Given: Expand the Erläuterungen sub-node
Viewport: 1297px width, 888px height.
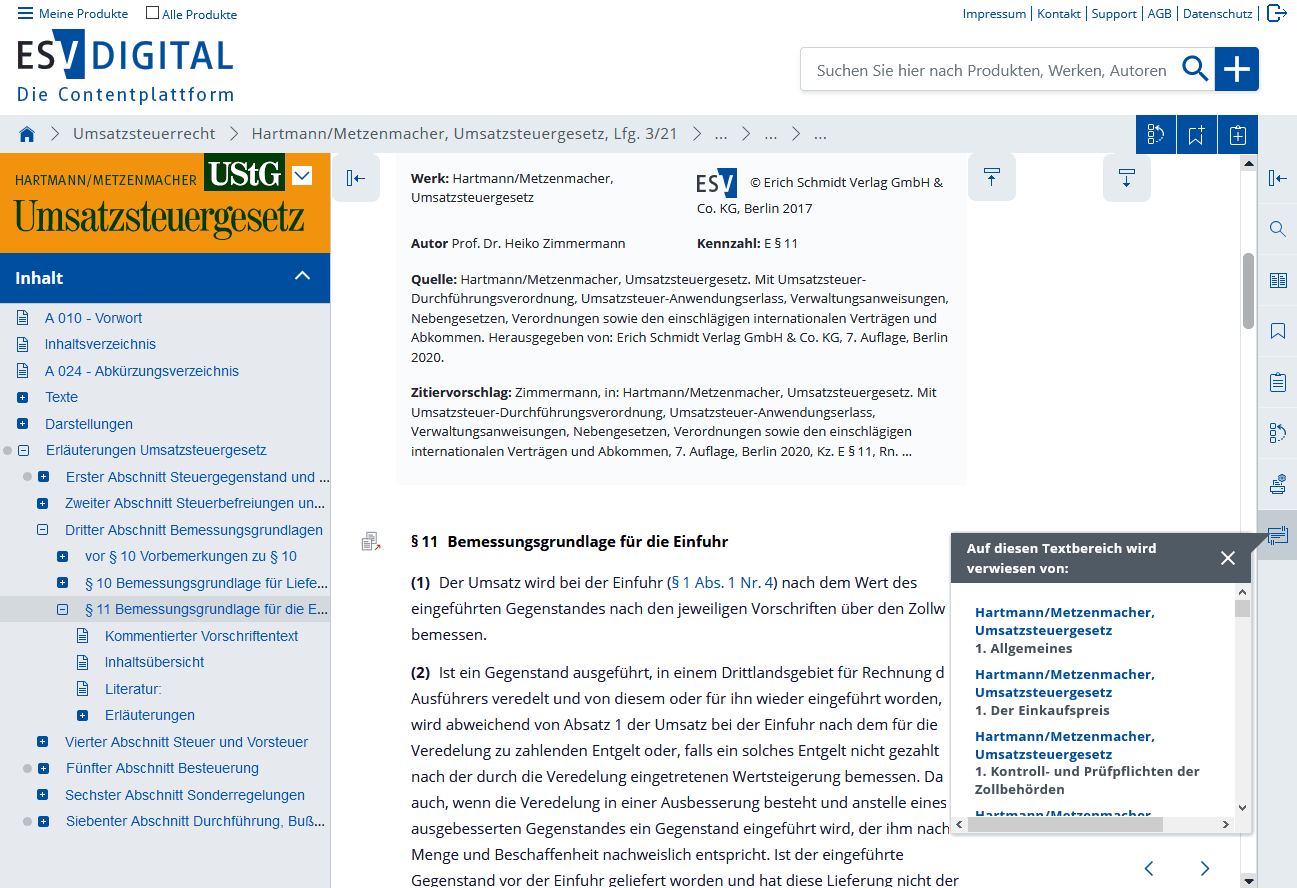Looking at the screenshot, I should pos(83,715).
